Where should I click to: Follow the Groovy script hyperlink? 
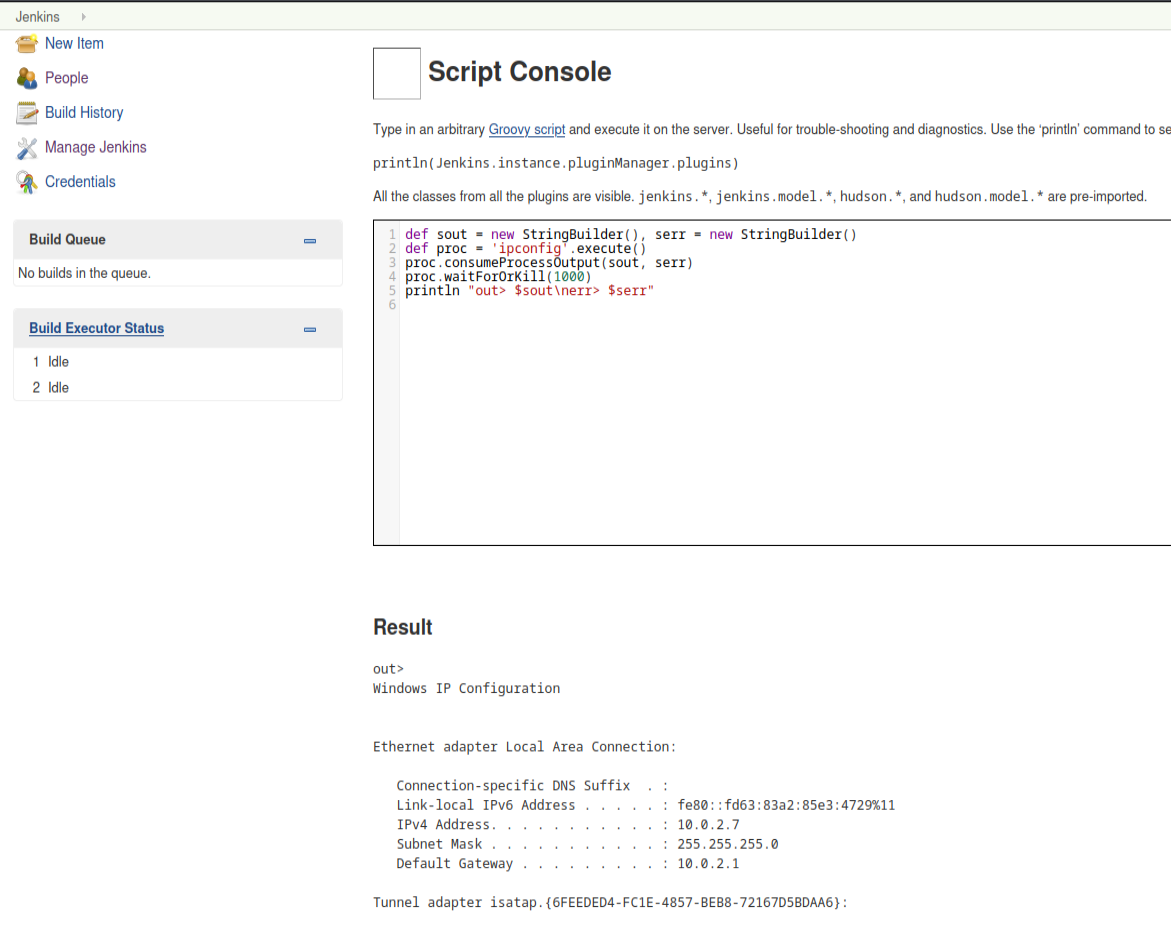(x=527, y=129)
